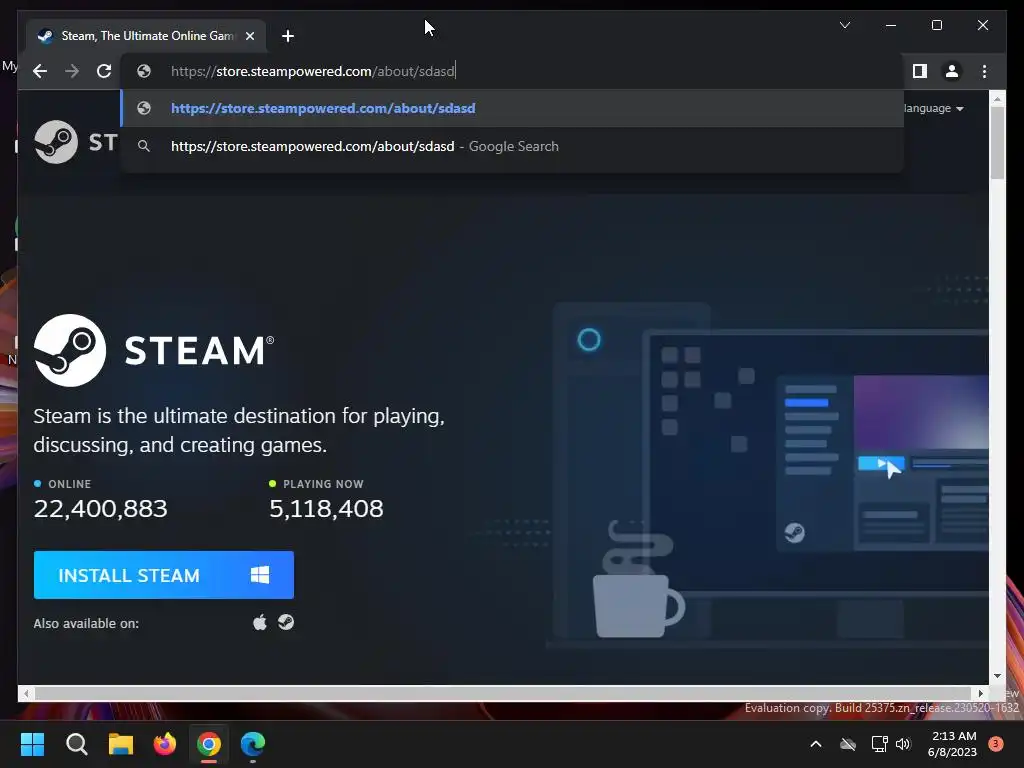The height and width of the screenshot is (768, 1024).
Task: Click the cloud sync off tray icon
Action: (848, 744)
